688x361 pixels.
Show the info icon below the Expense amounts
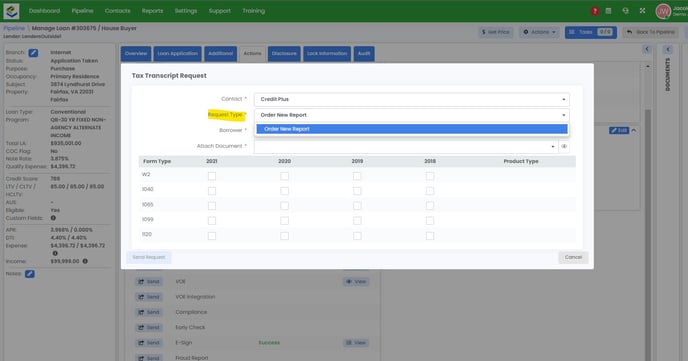(x=55, y=253)
